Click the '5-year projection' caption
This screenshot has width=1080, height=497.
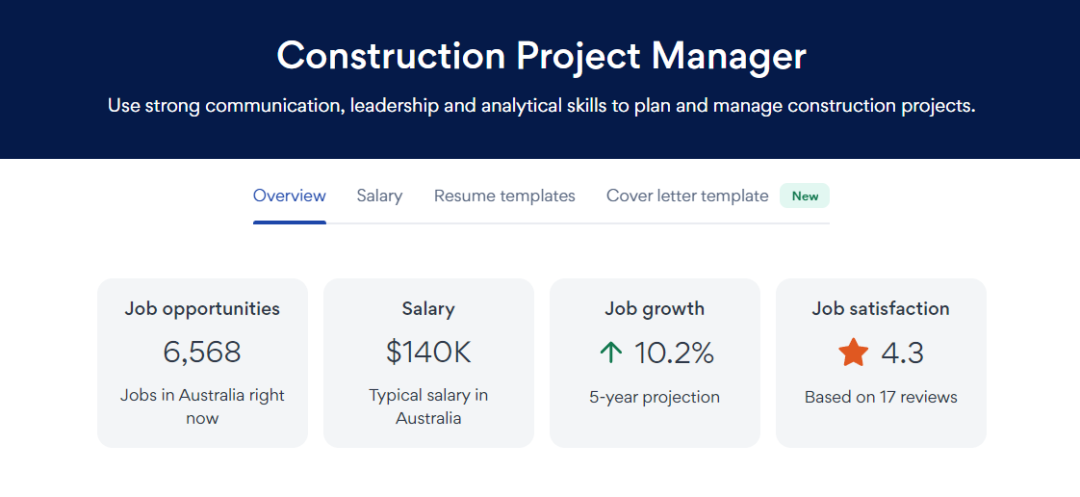[655, 397]
